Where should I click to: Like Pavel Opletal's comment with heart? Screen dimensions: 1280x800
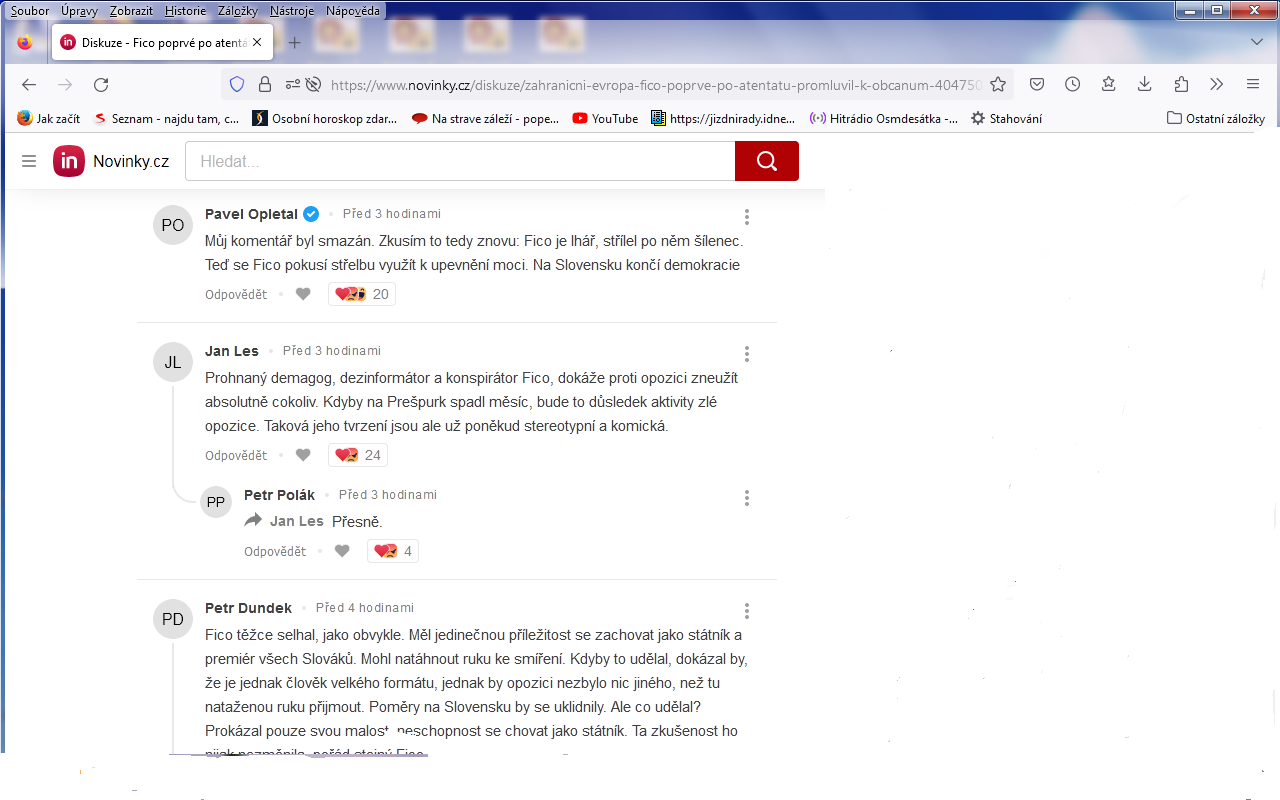click(x=304, y=294)
